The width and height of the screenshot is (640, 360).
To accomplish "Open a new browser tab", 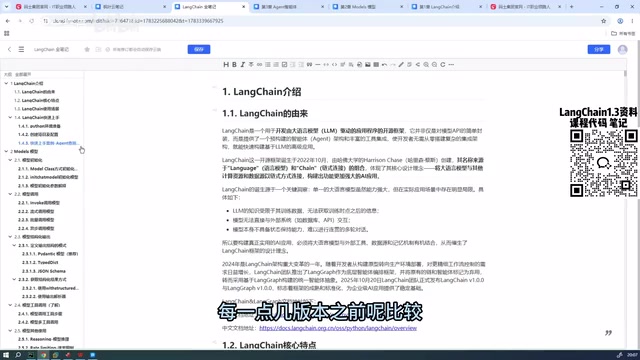I will 571,7.
